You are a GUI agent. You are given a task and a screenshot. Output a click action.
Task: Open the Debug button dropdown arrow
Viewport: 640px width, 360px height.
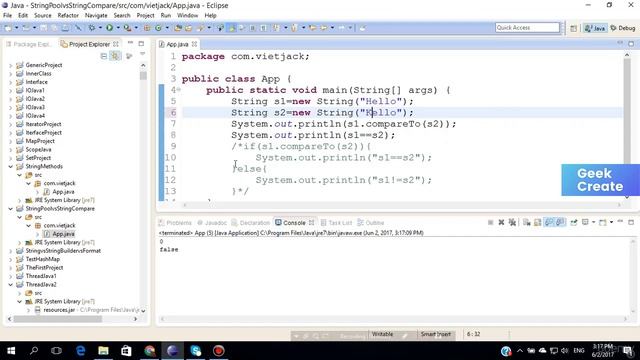coord(100,28)
